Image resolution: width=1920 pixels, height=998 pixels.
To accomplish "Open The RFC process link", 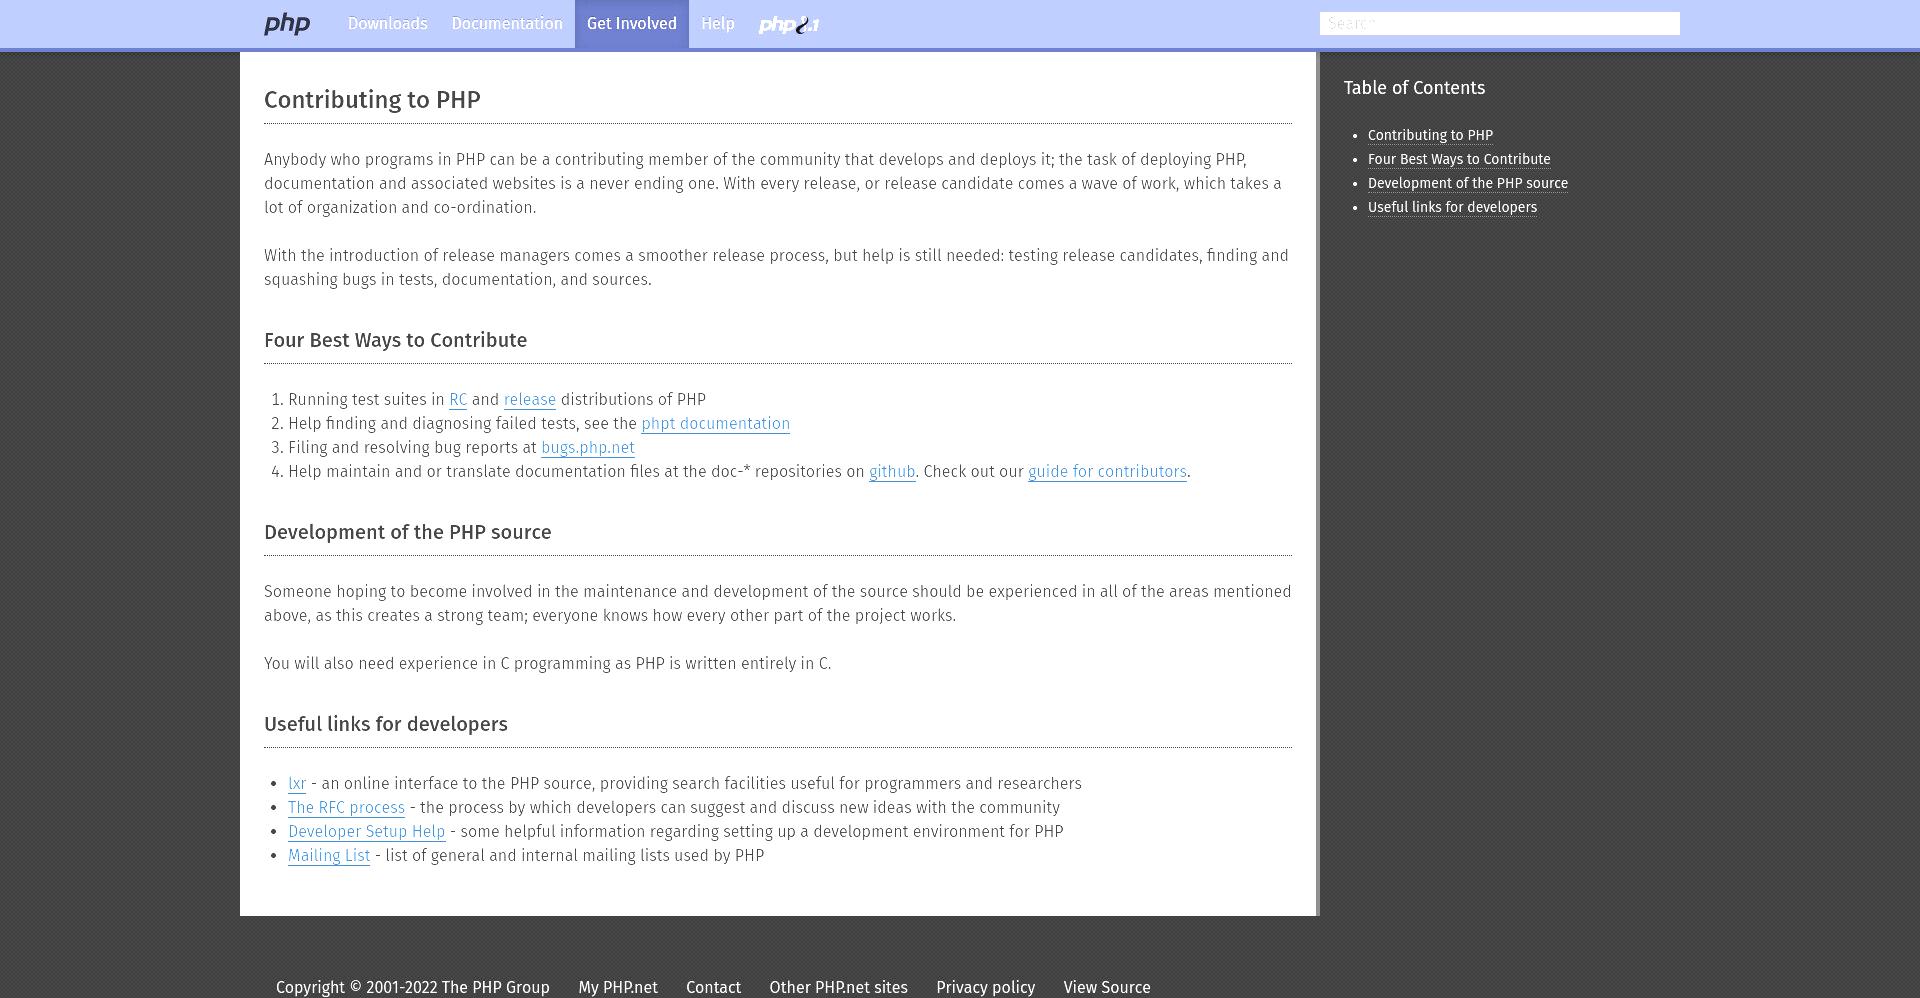I will (x=346, y=808).
